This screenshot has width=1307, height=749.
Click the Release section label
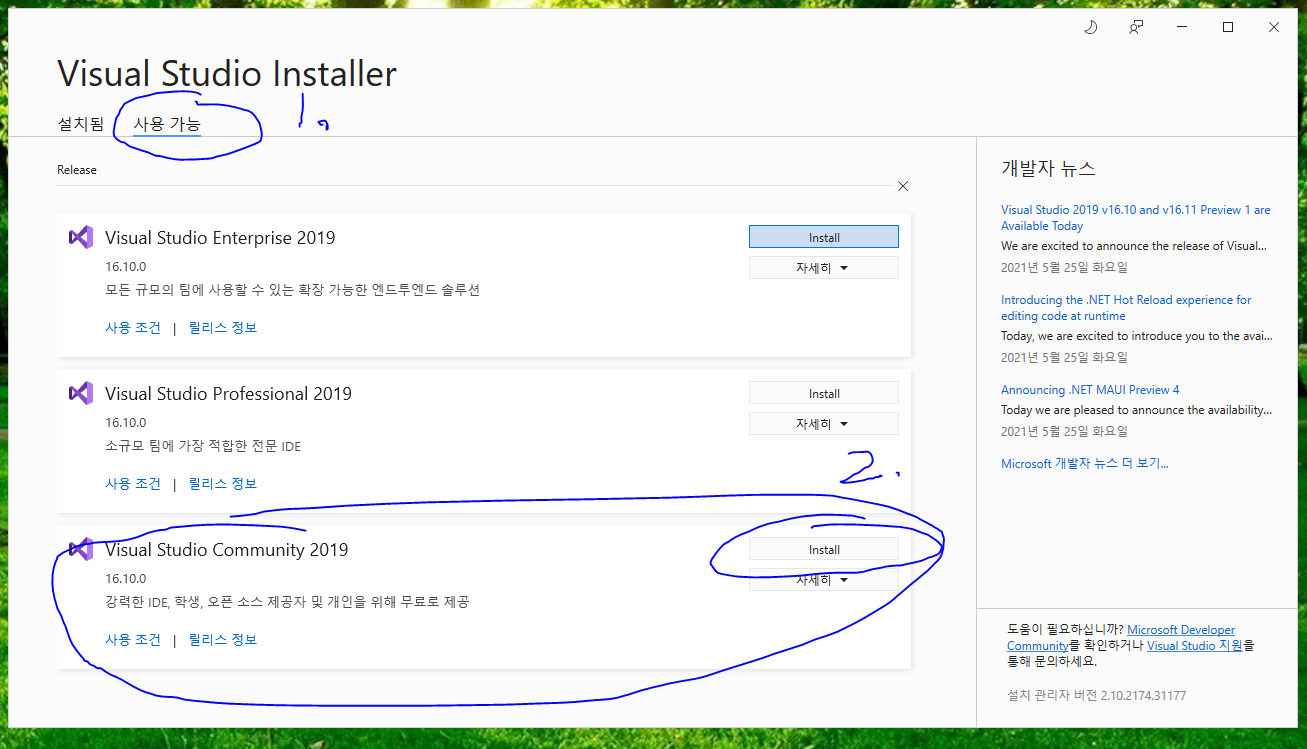coord(77,170)
